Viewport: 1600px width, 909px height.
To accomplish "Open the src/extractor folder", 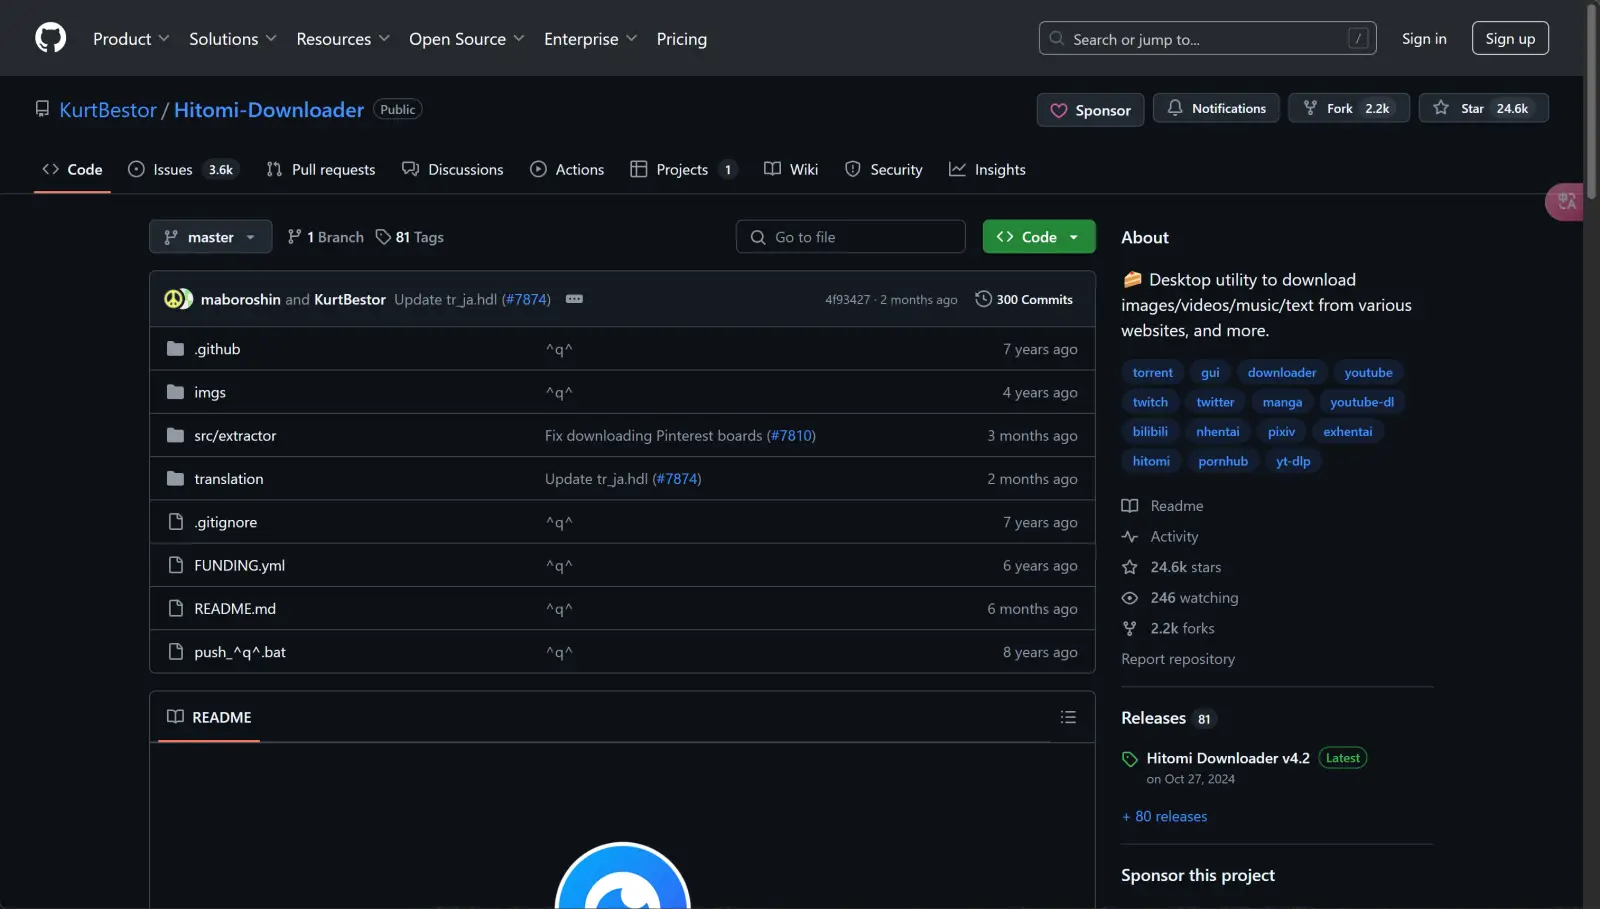I will [235, 436].
